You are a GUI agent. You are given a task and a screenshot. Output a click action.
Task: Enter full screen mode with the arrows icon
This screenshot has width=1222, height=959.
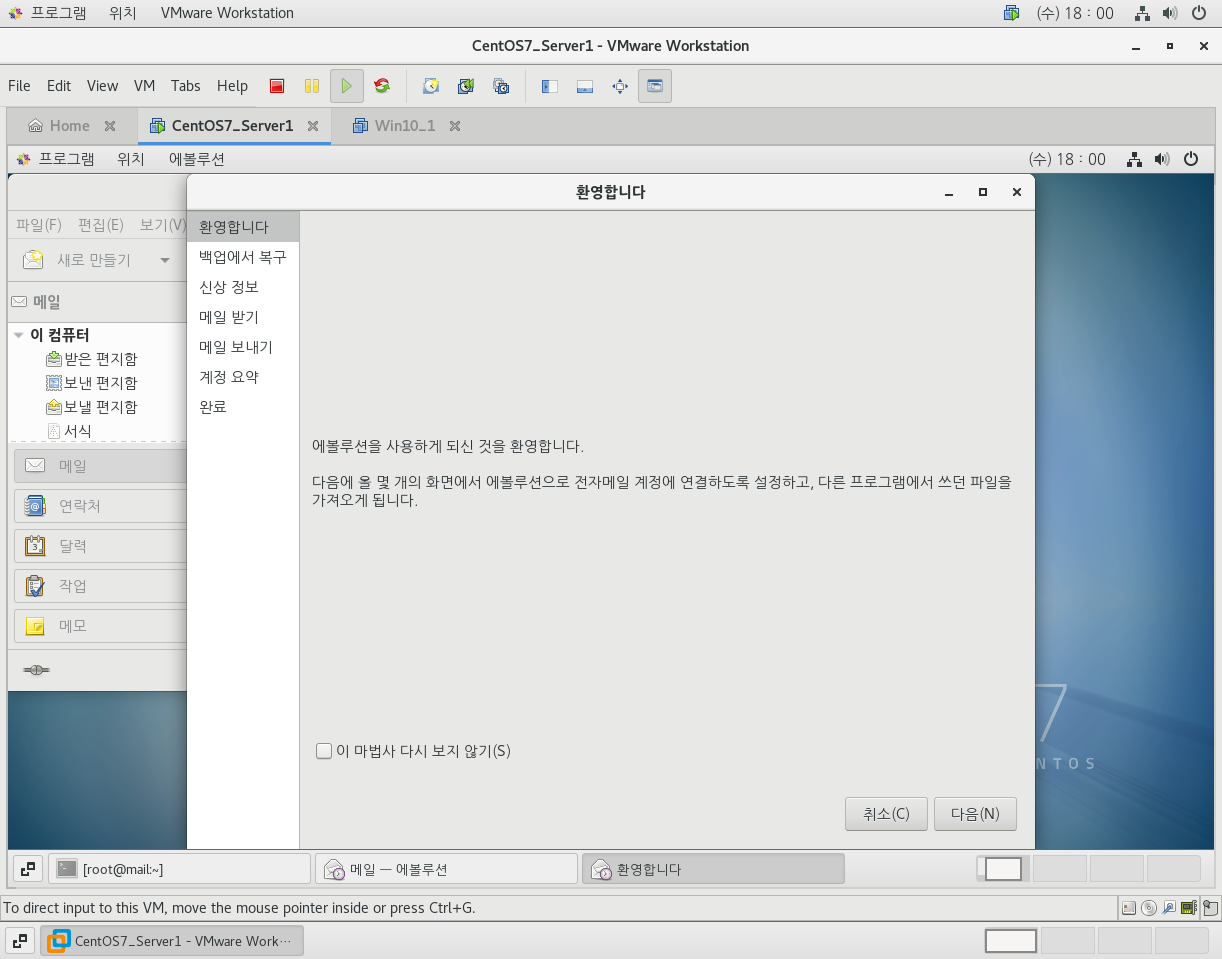[x=620, y=86]
